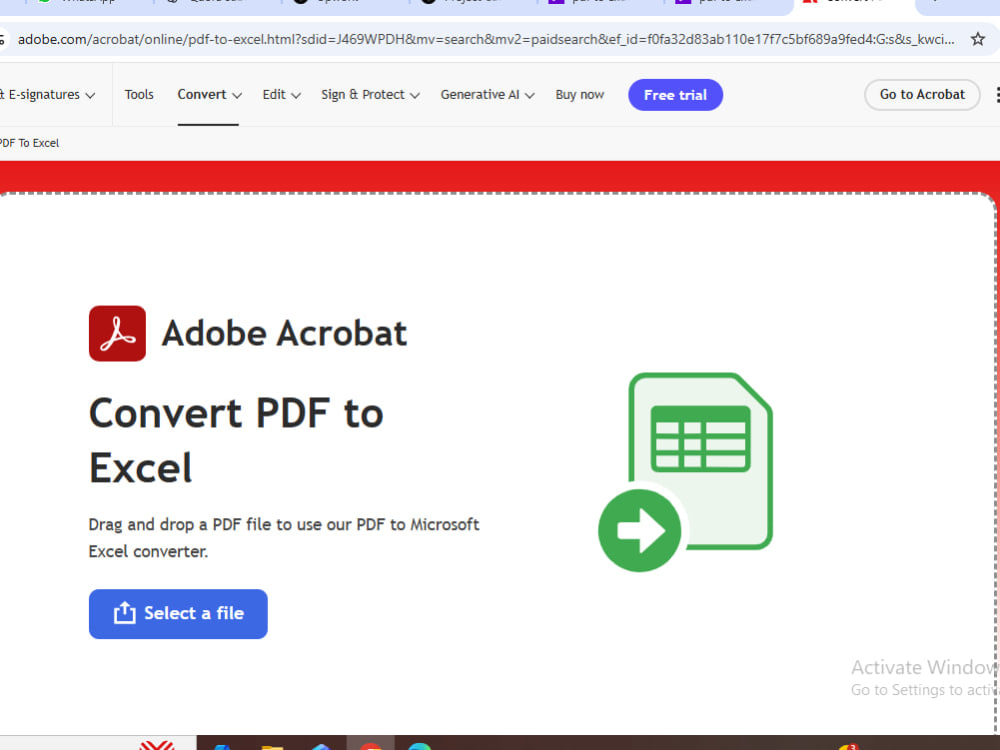Expand the Generative AI dropdown
Image resolution: width=1000 pixels, height=750 pixels.
point(487,94)
